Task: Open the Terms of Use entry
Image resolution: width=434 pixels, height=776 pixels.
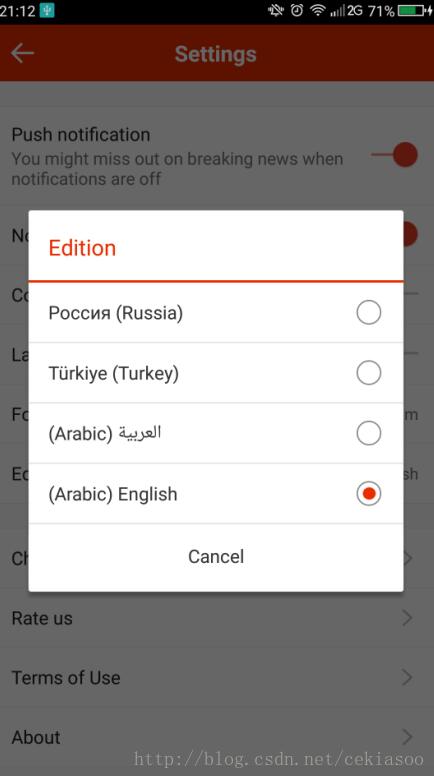Action: click(217, 677)
